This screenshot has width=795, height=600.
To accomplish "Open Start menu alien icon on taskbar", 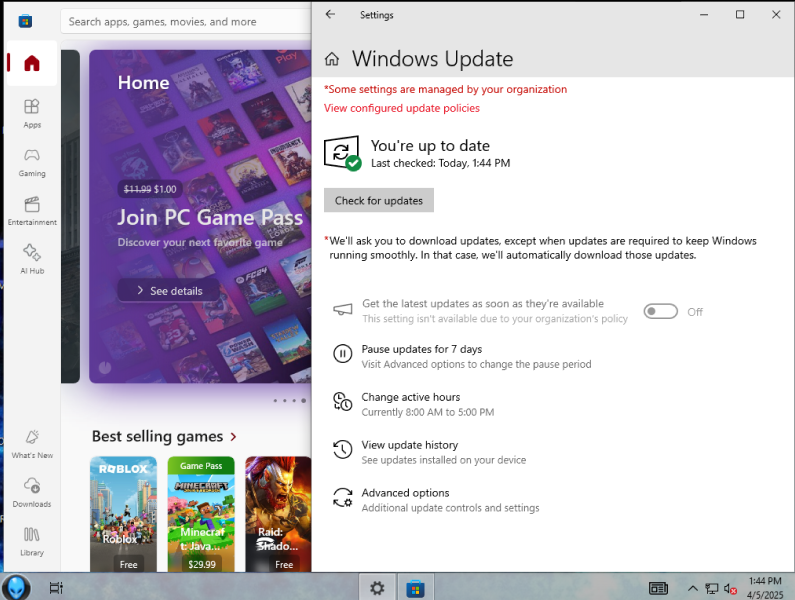I will [x=16, y=587].
